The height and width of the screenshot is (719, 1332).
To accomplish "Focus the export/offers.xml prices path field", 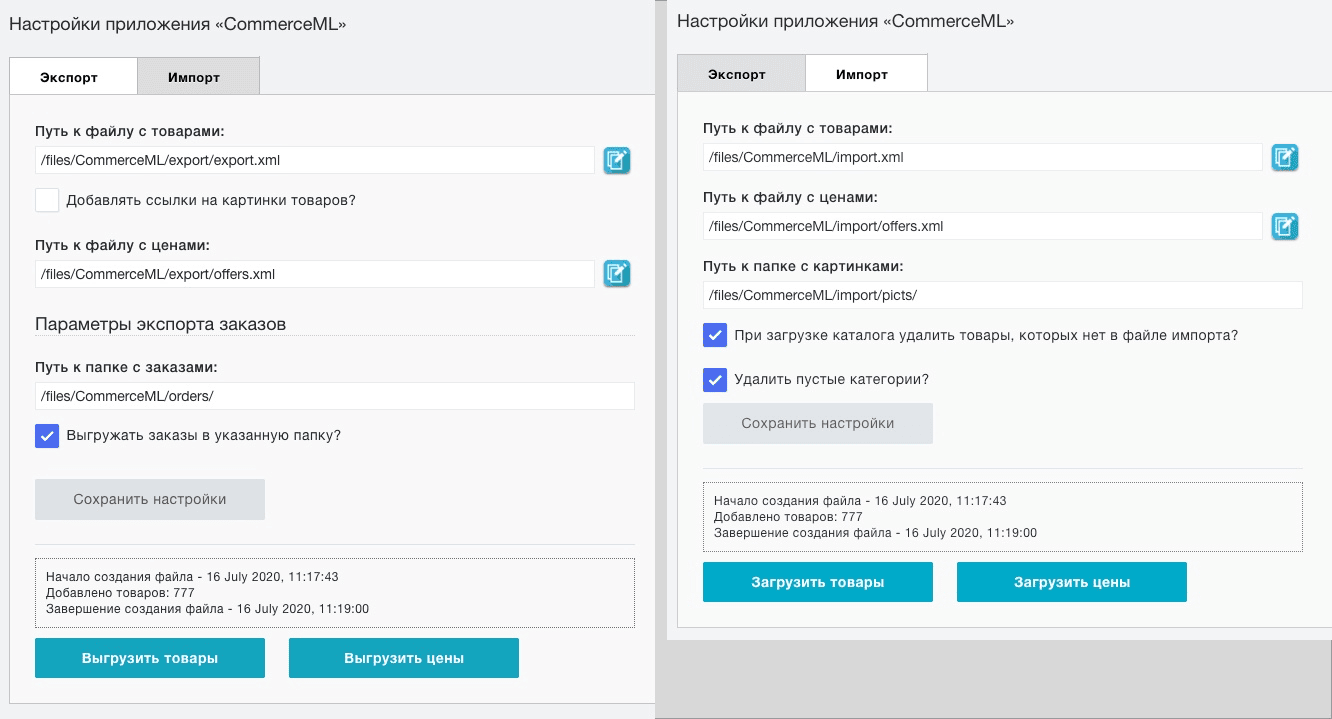I will 315,274.
